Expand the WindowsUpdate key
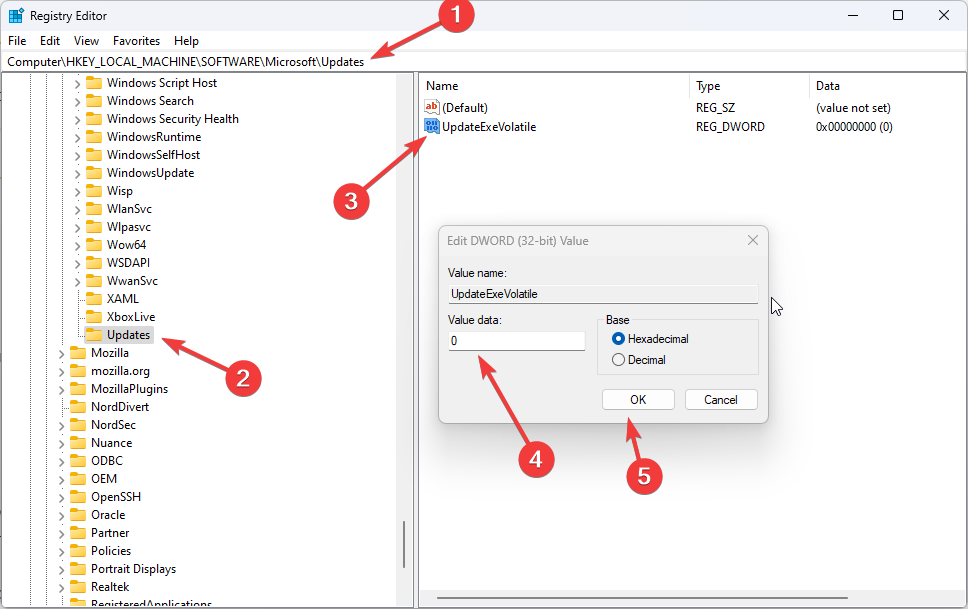 coord(77,174)
